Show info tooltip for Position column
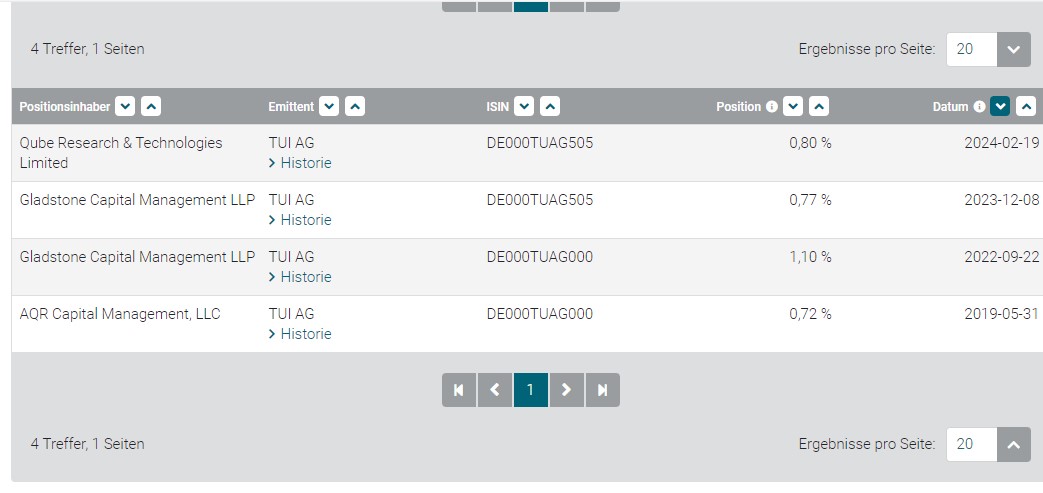The width and height of the screenshot is (1043, 493). click(772, 106)
